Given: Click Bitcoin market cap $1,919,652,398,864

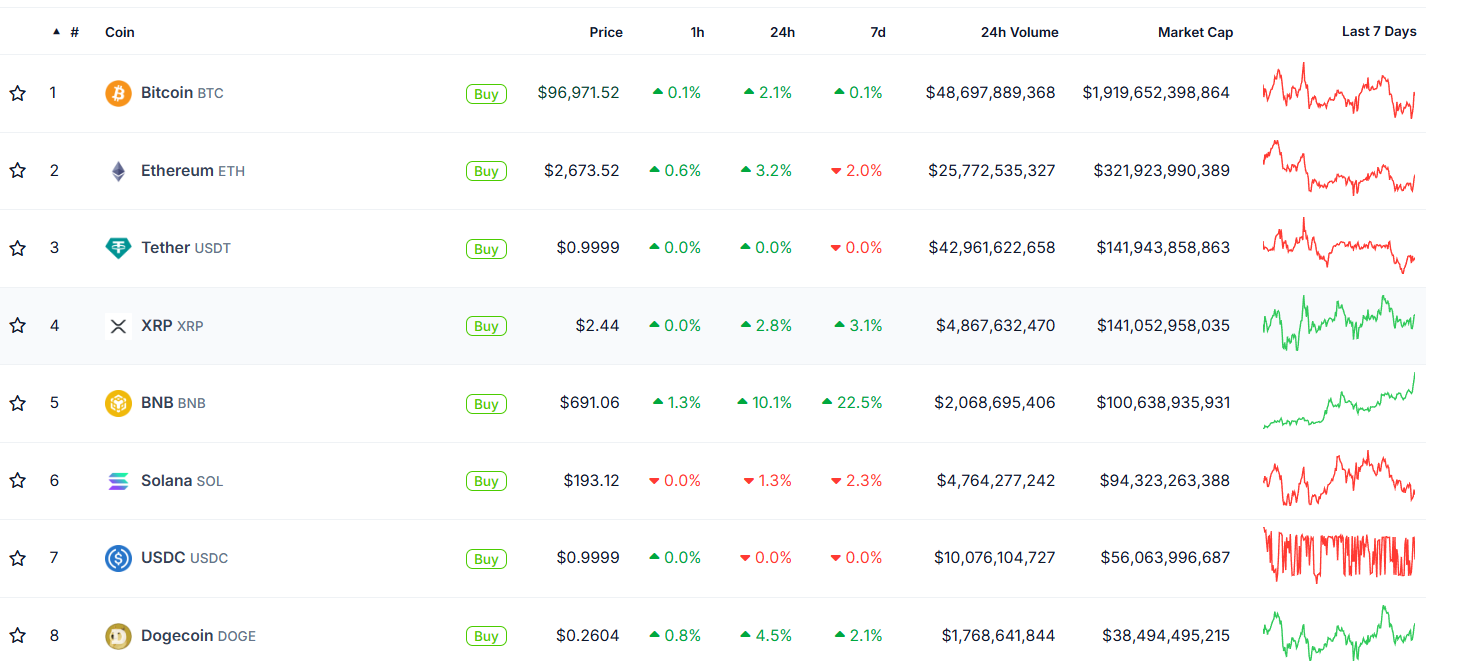Looking at the screenshot, I should 1156,93.
